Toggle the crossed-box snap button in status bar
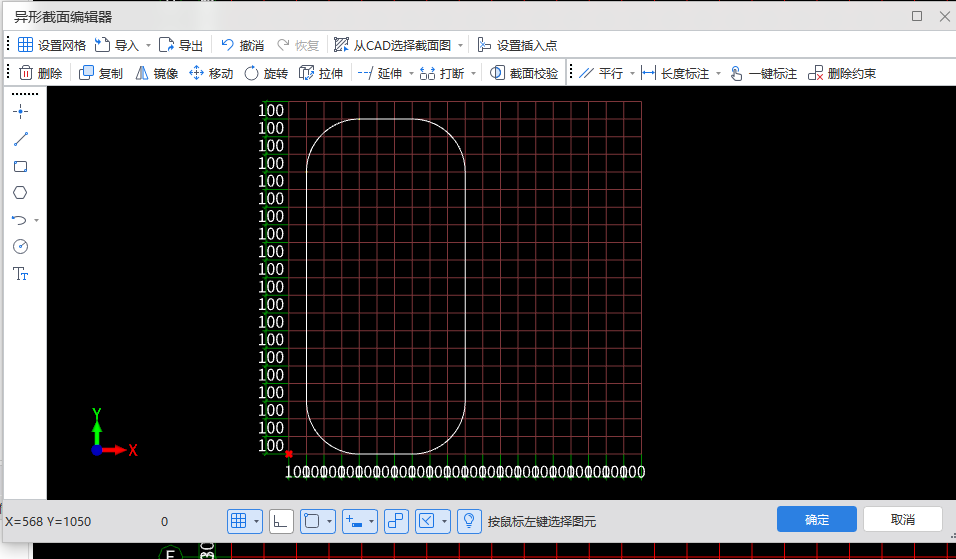 point(427,521)
